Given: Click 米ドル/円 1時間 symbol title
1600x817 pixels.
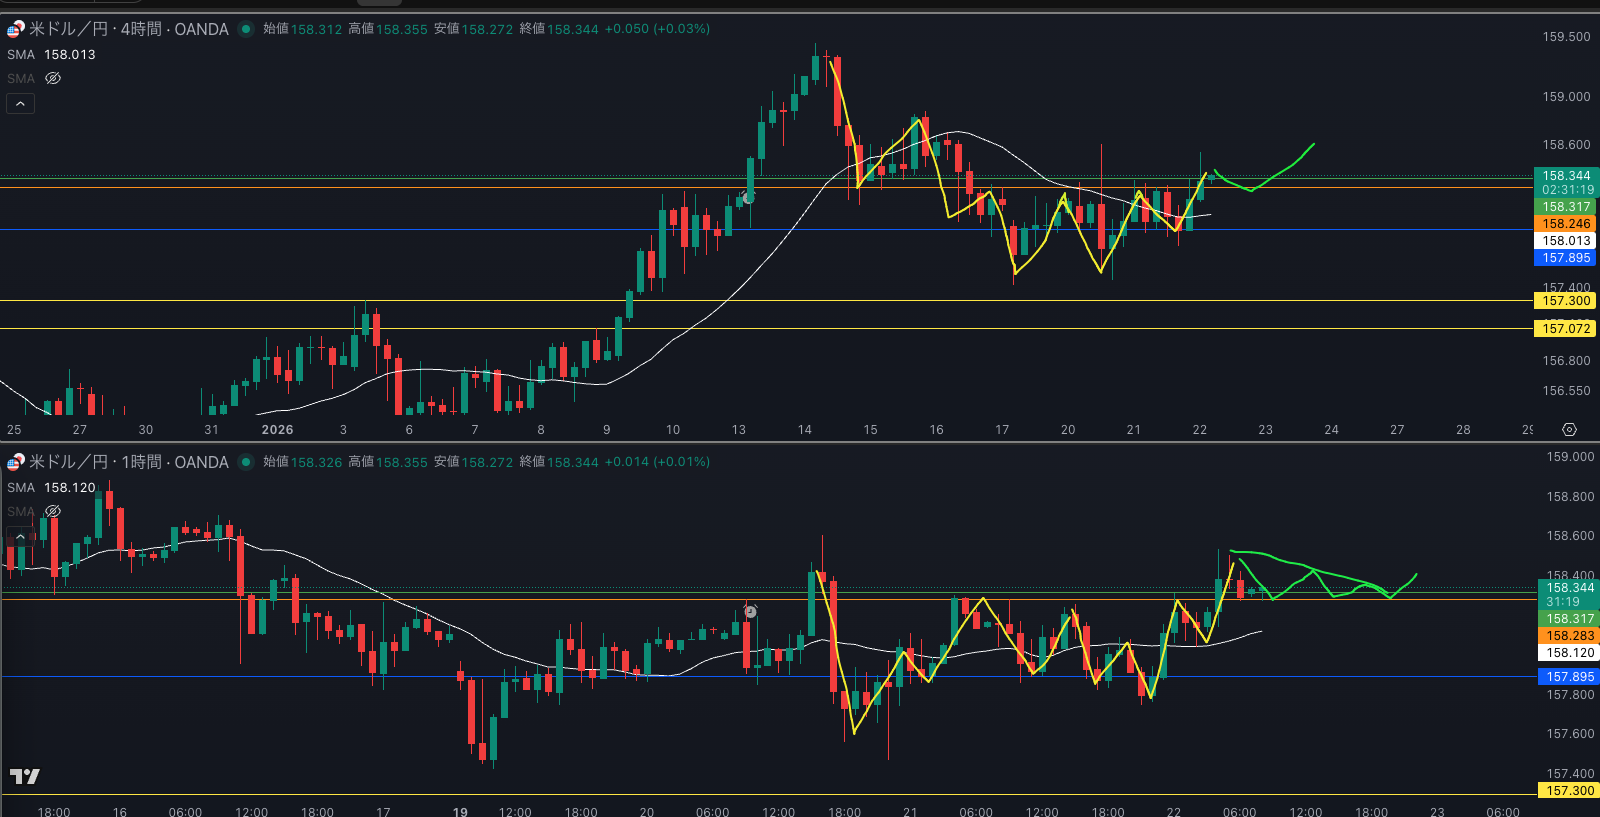Looking at the screenshot, I should click(128, 462).
